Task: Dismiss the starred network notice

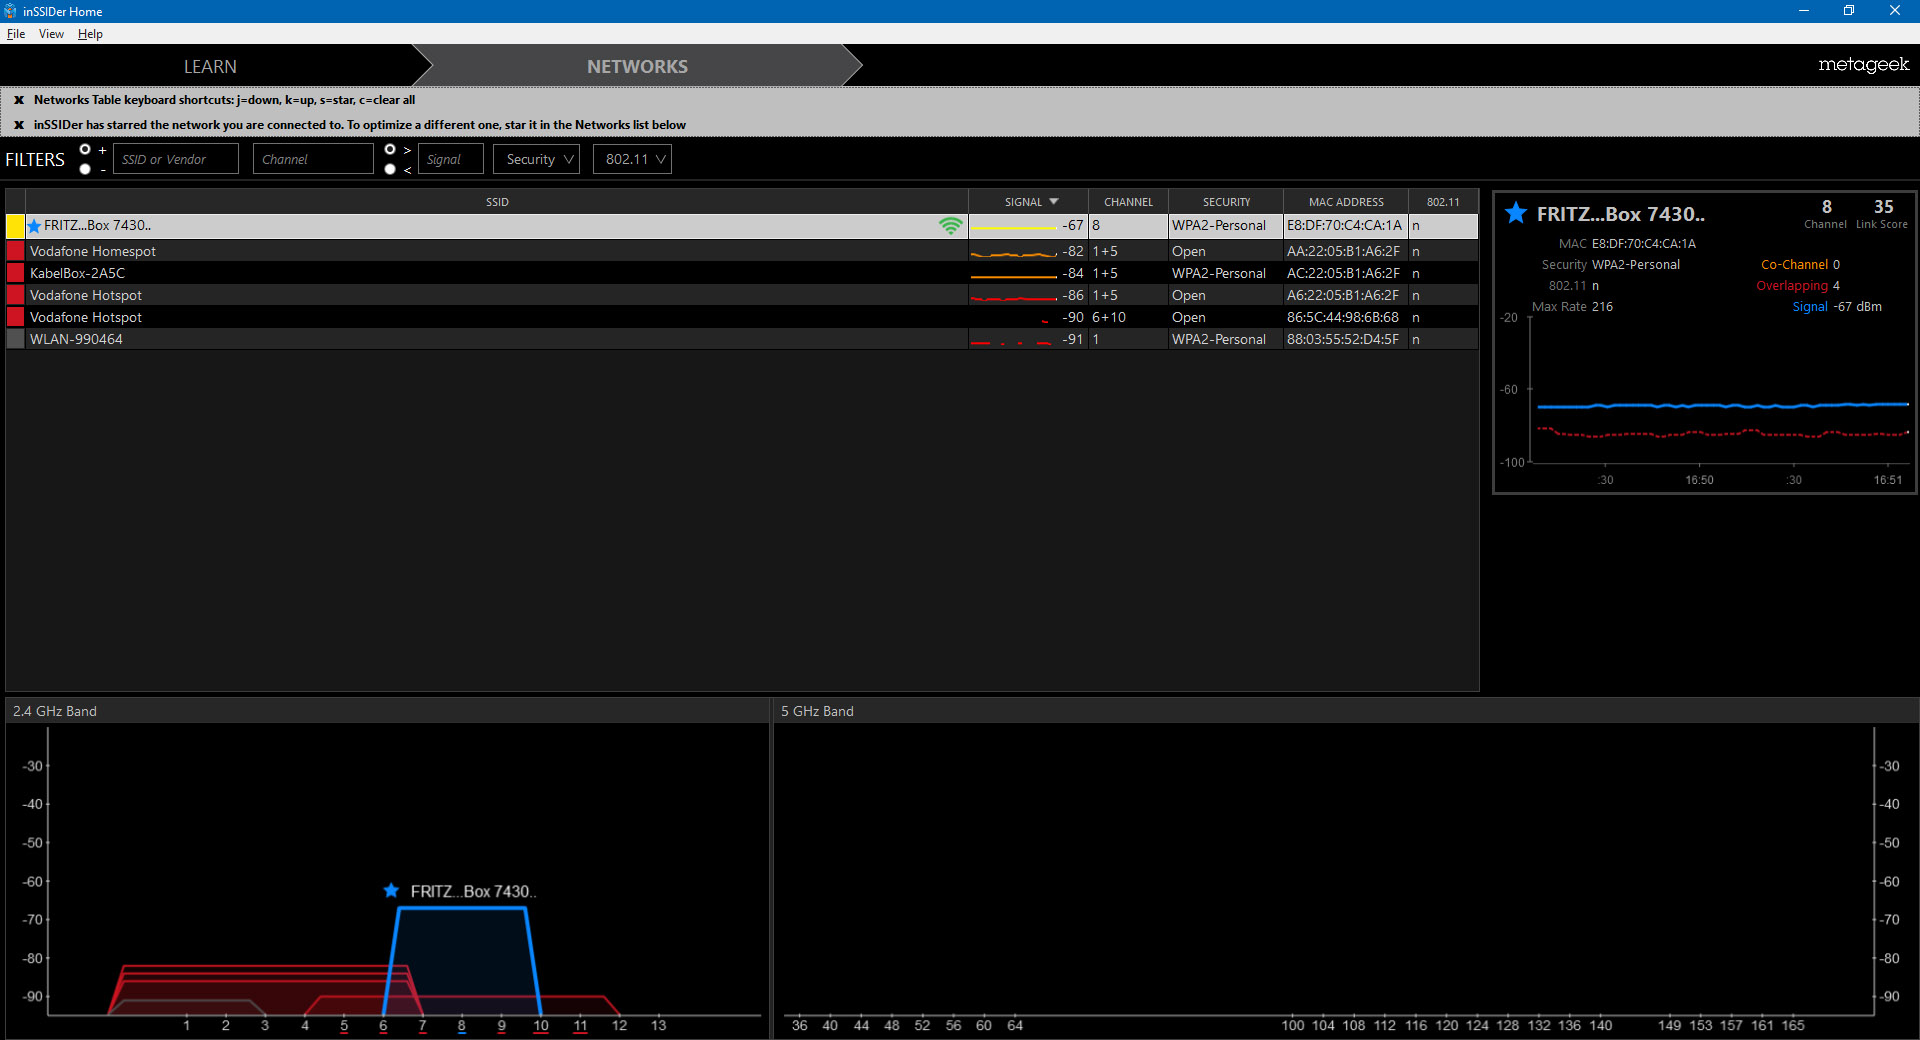Action: [19, 125]
